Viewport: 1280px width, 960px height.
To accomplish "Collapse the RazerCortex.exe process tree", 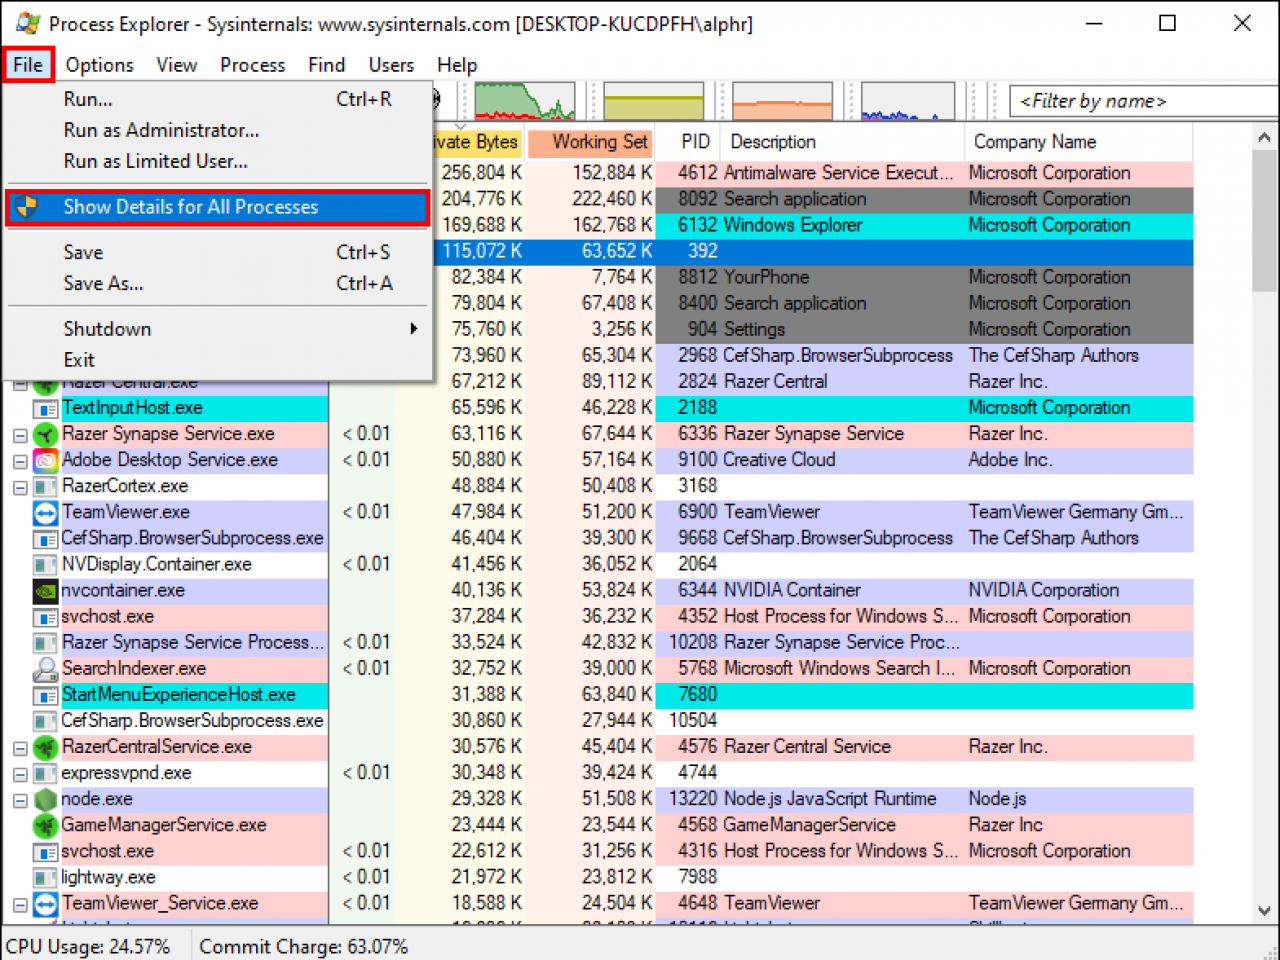I will (20, 487).
